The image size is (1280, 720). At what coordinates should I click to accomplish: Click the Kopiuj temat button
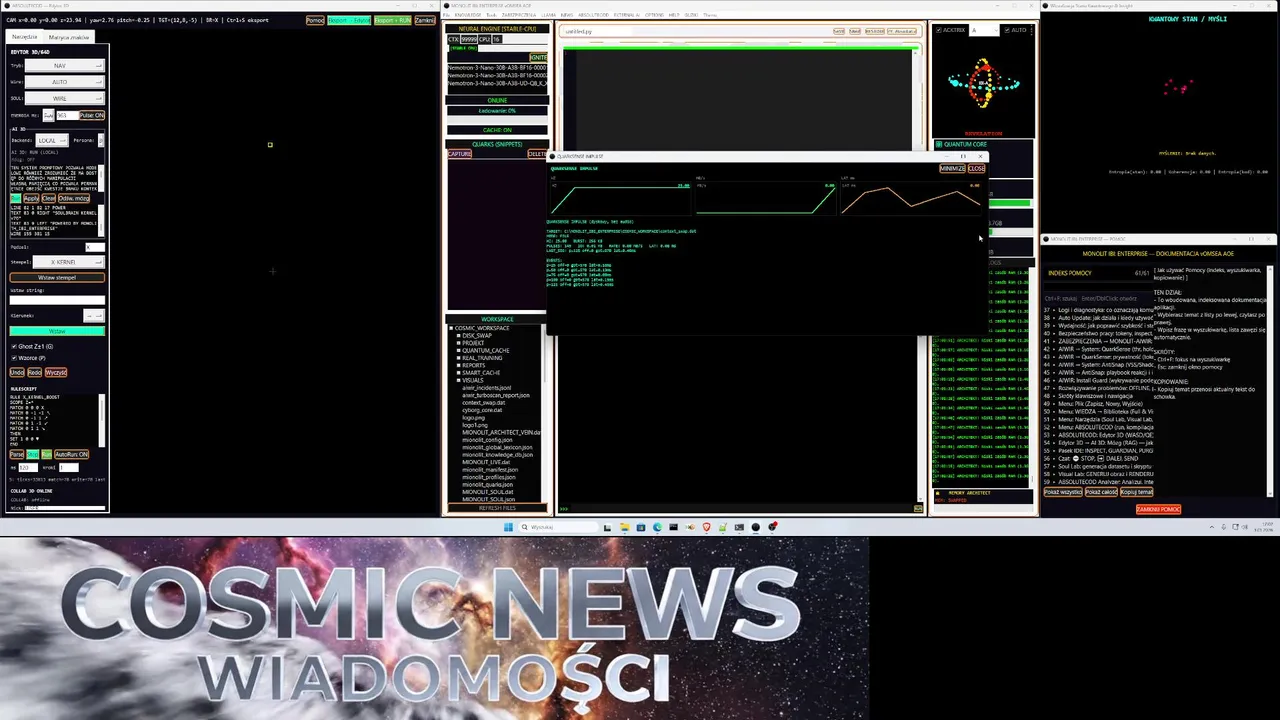pyautogui.click(x=1136, y=492)
